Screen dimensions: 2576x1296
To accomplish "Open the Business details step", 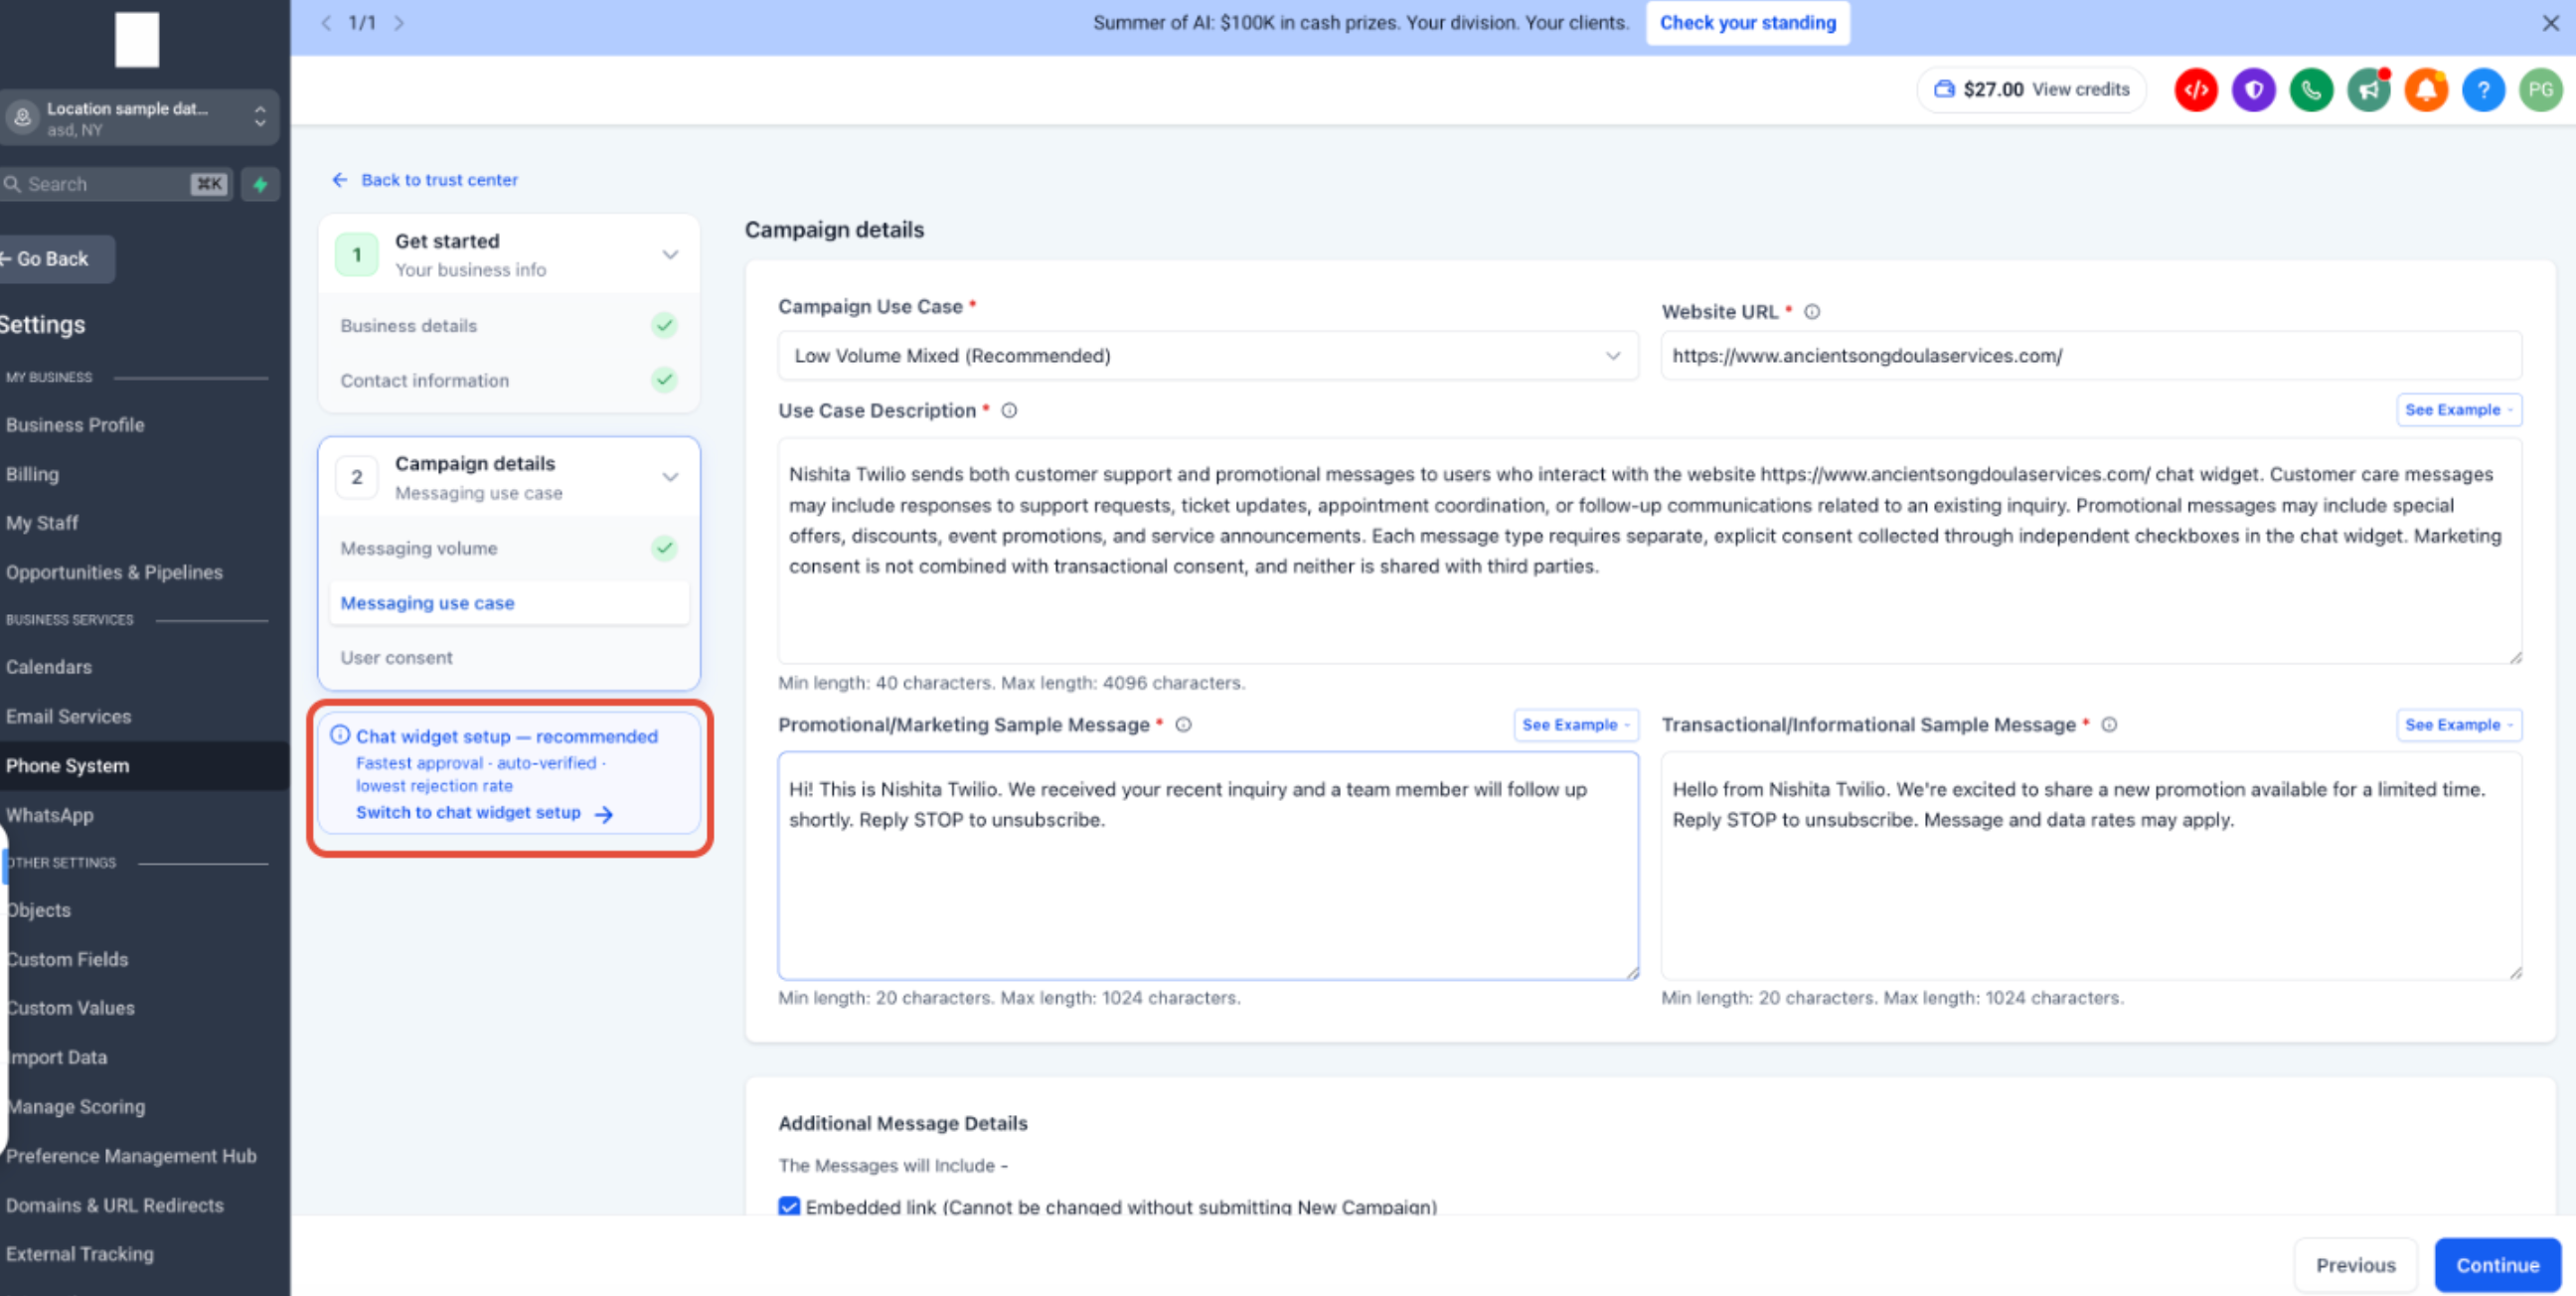I will click(x=509, y=326).
